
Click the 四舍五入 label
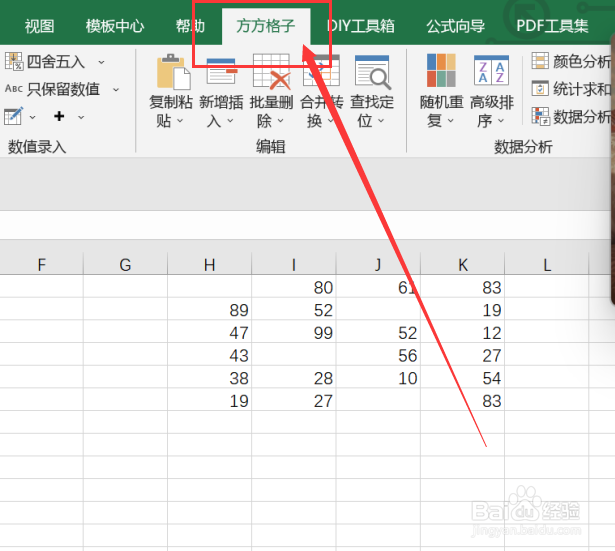(56, 62)
